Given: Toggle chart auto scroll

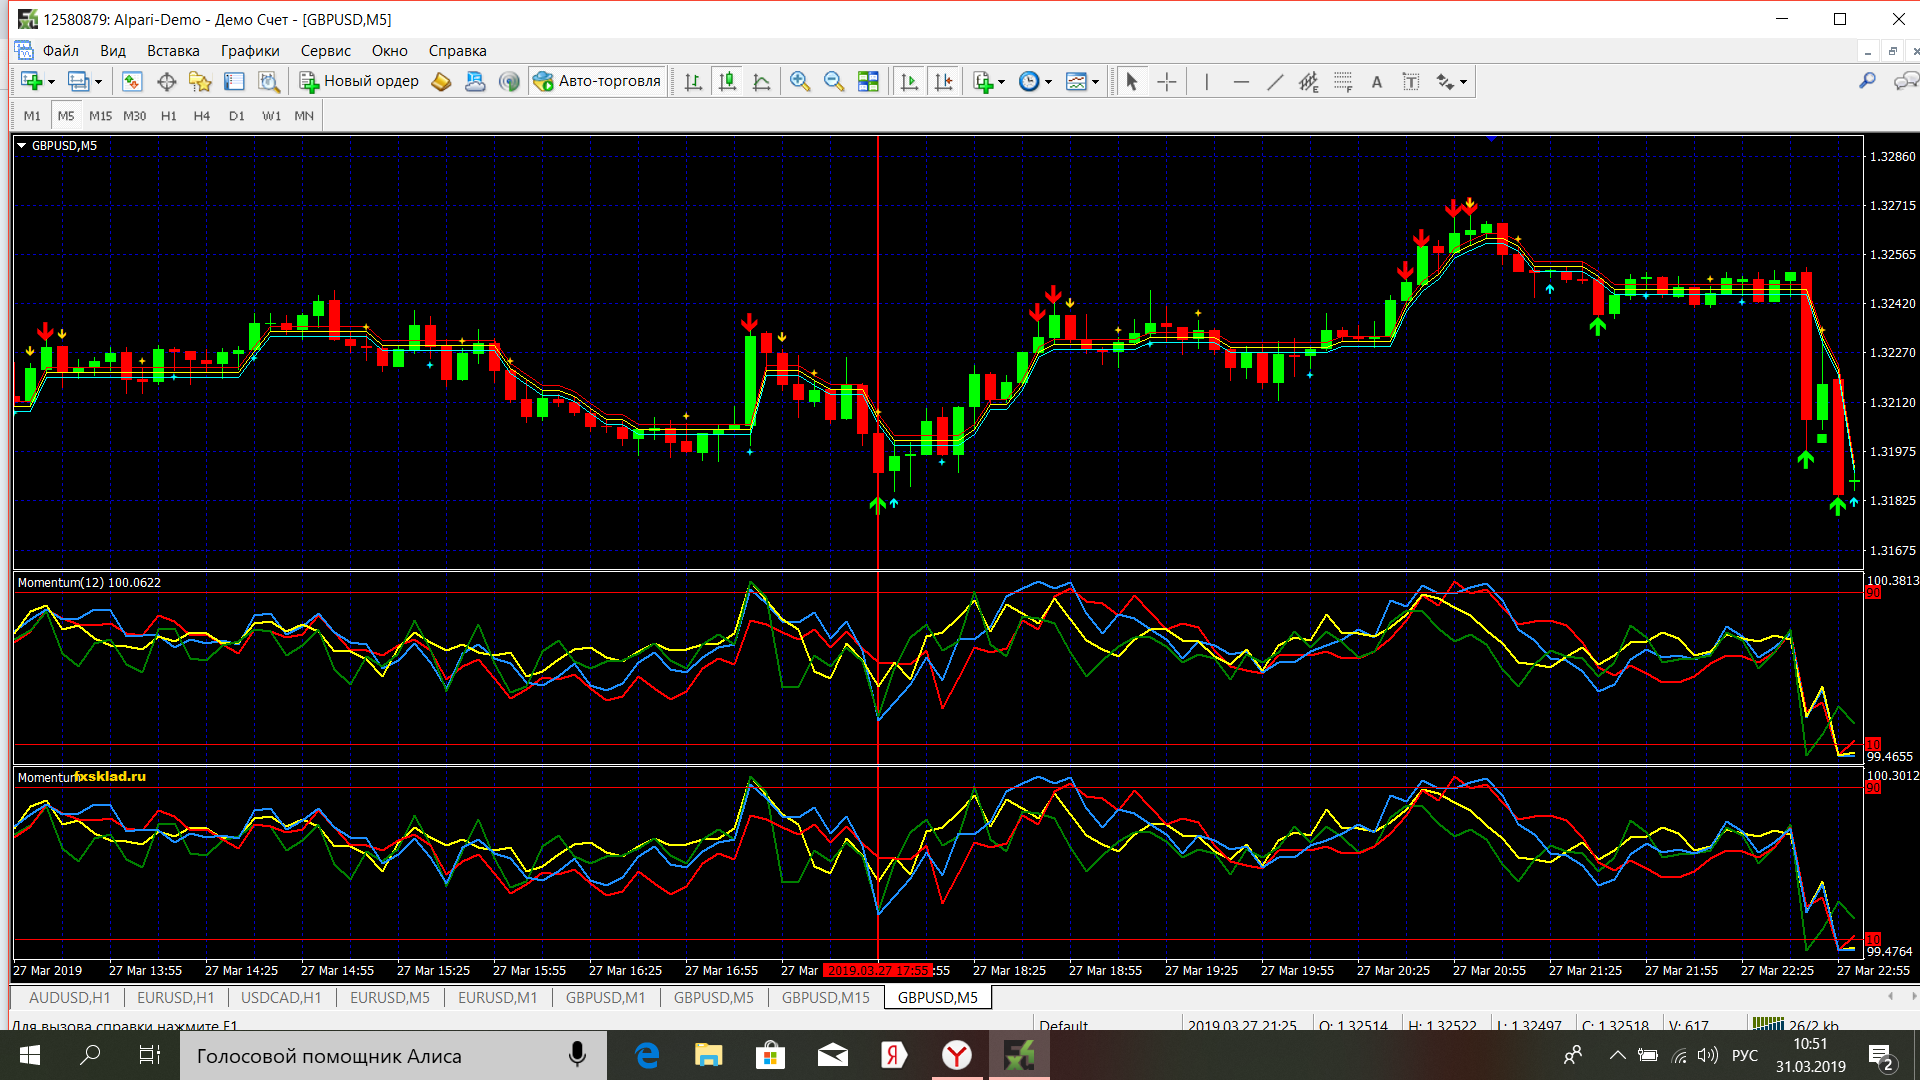Looking at the screenshot, I should tap(909, 82).
